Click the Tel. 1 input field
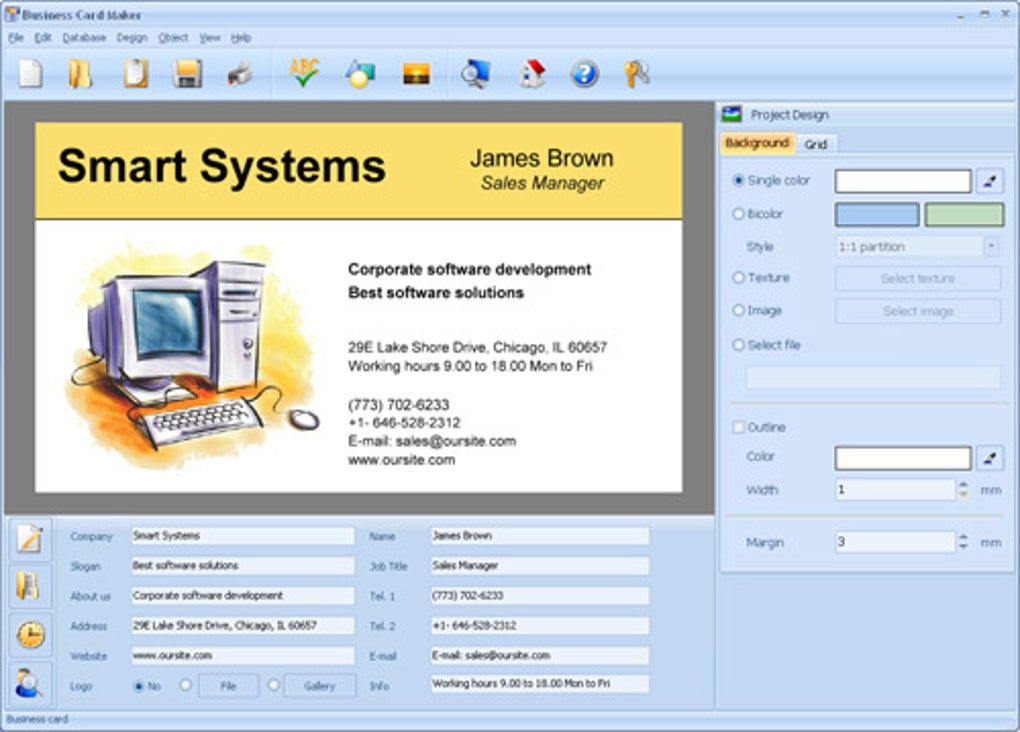 pyautogui.click(x=539, y=595)
